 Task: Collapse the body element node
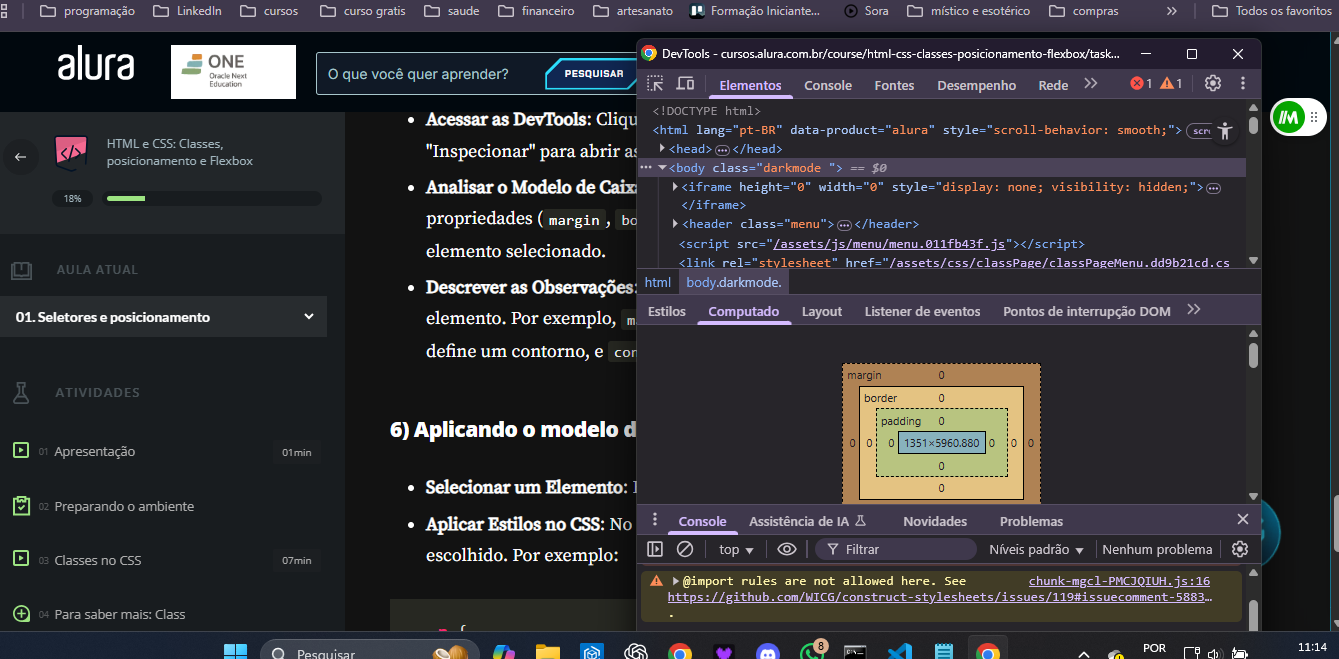click(662, 168)
